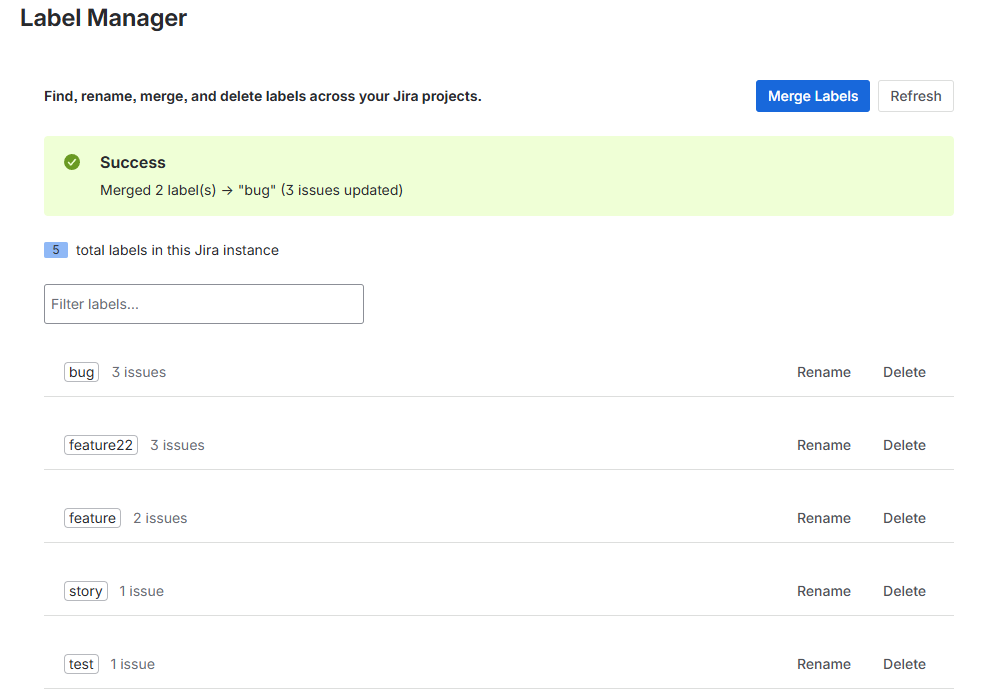Screen dimensions: 981x696
Task: Rename the test label
Action: [x=823, y=664]
